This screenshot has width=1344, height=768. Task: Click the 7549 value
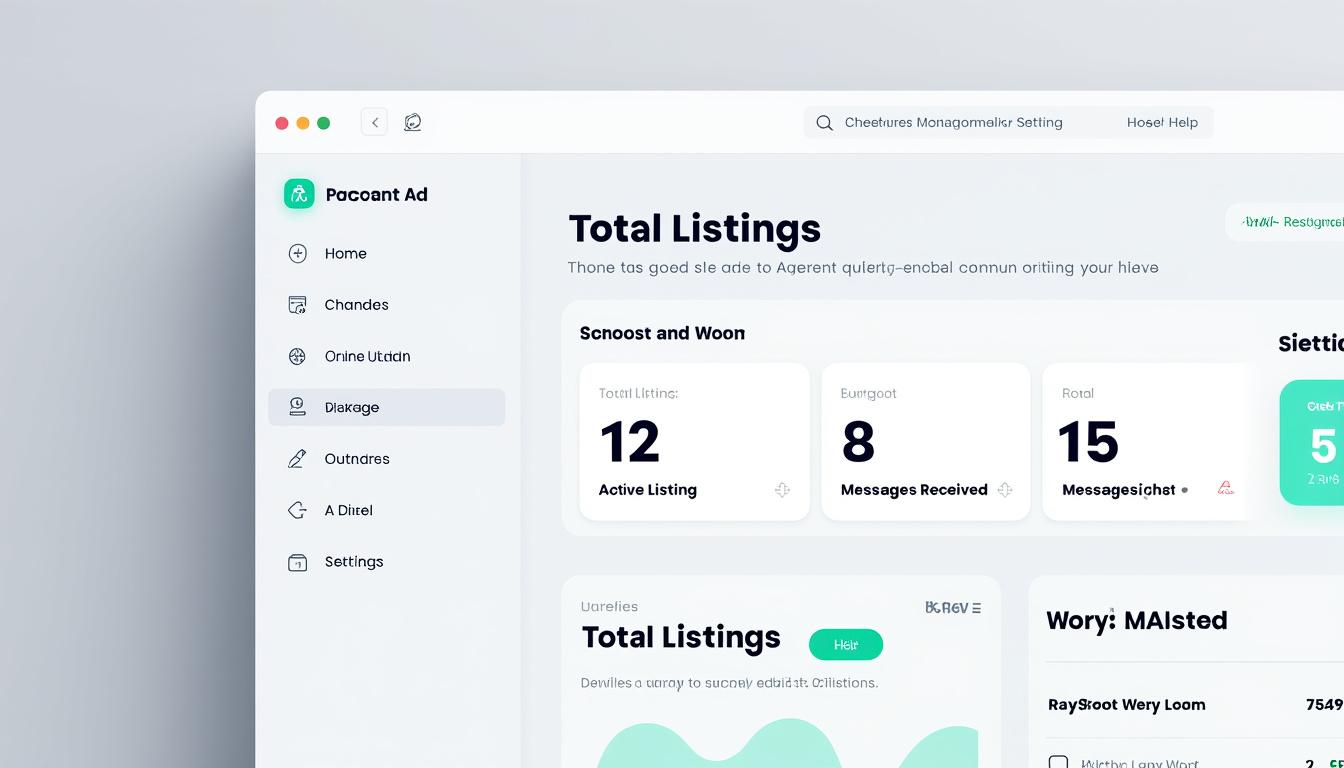1324,704
